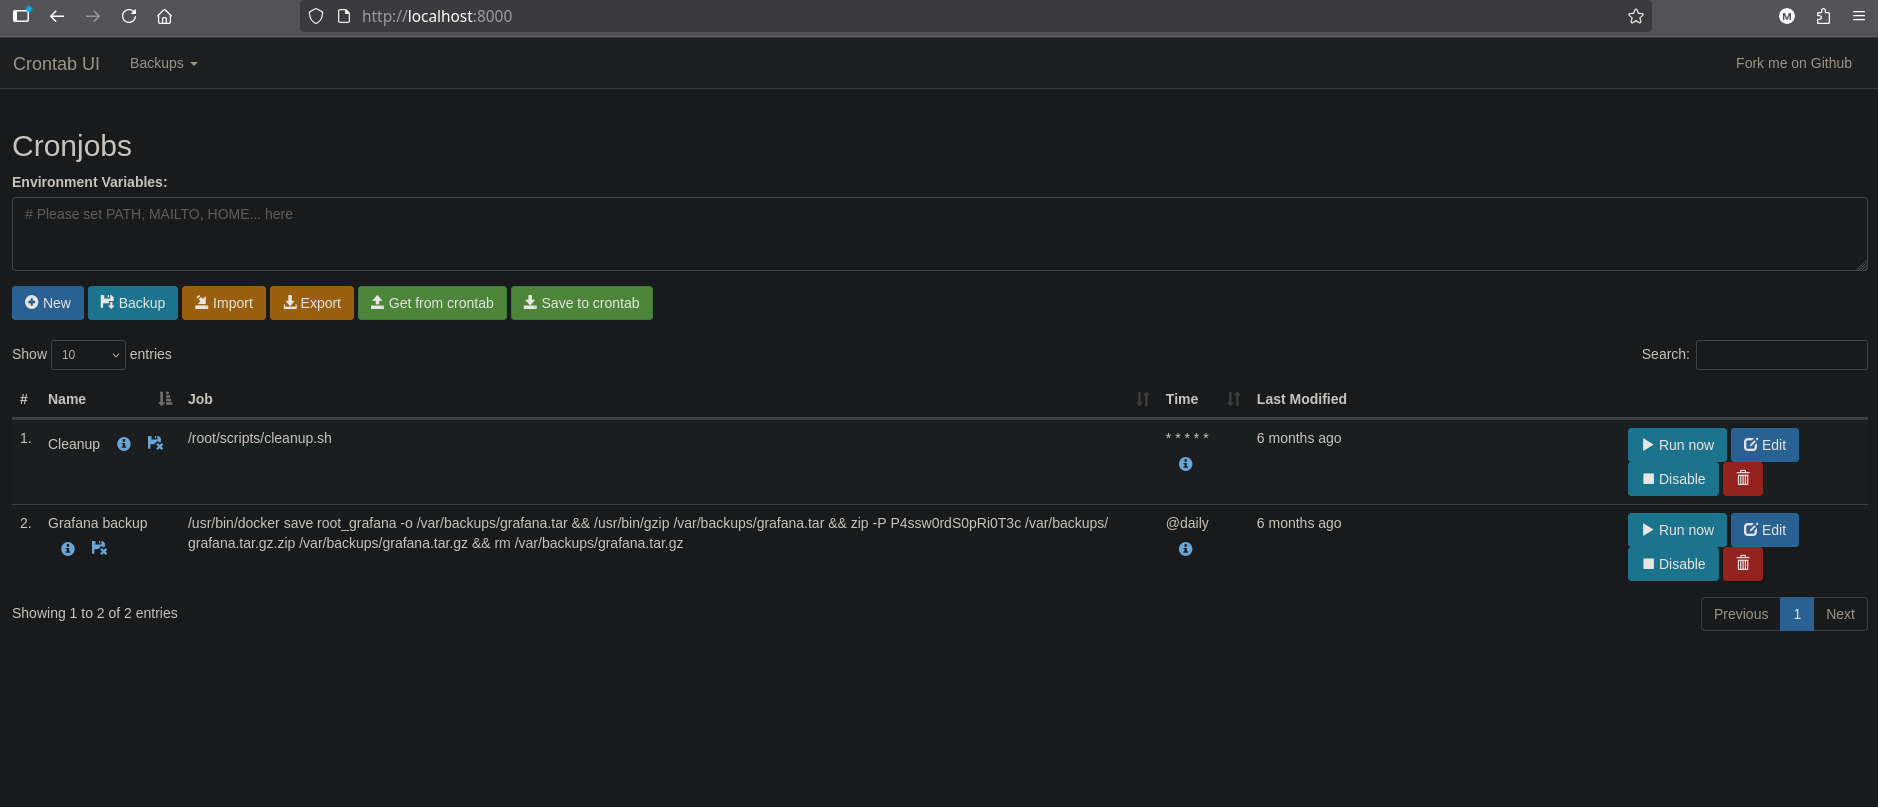Click the save-disabled icon beside Cleanup job
1878x807 pixels.
[x=155, y=443]
